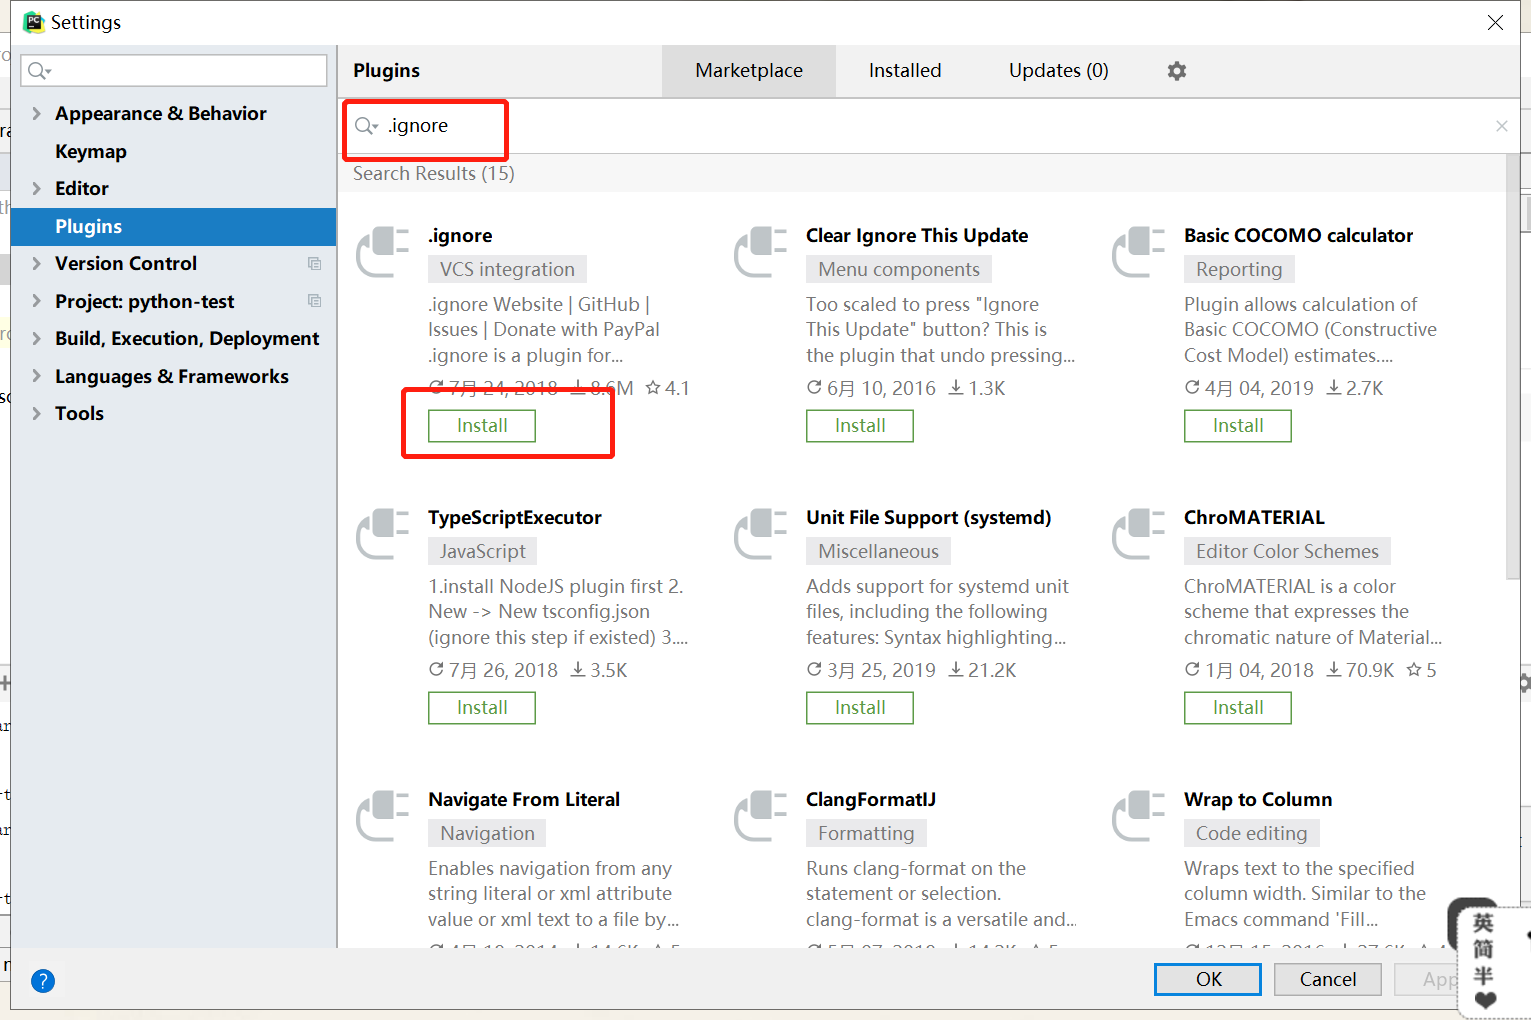
Task: Click the JavaScript category tag
Action: 482,551
